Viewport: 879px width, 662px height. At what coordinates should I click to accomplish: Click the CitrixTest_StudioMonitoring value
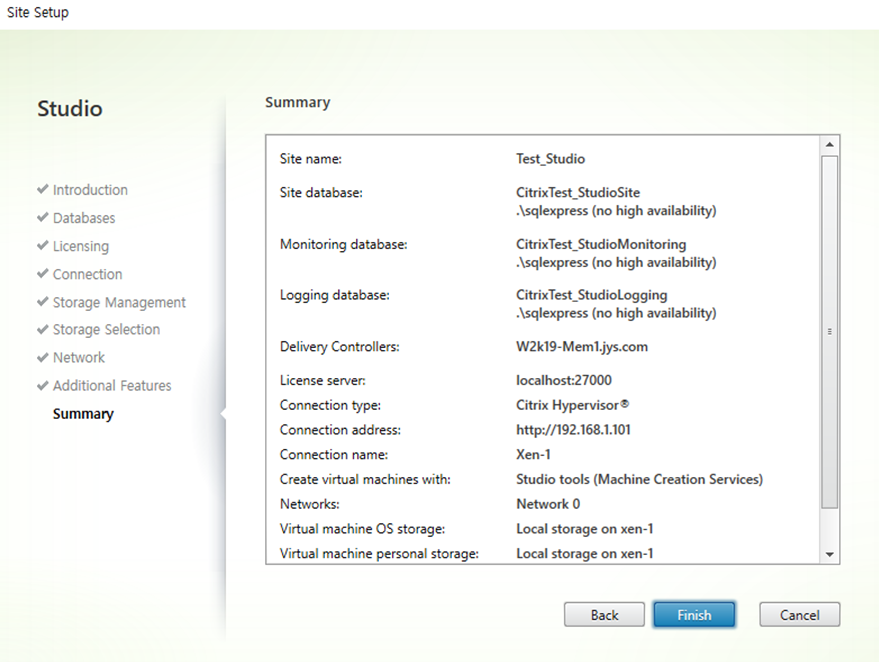coord(601,244)
